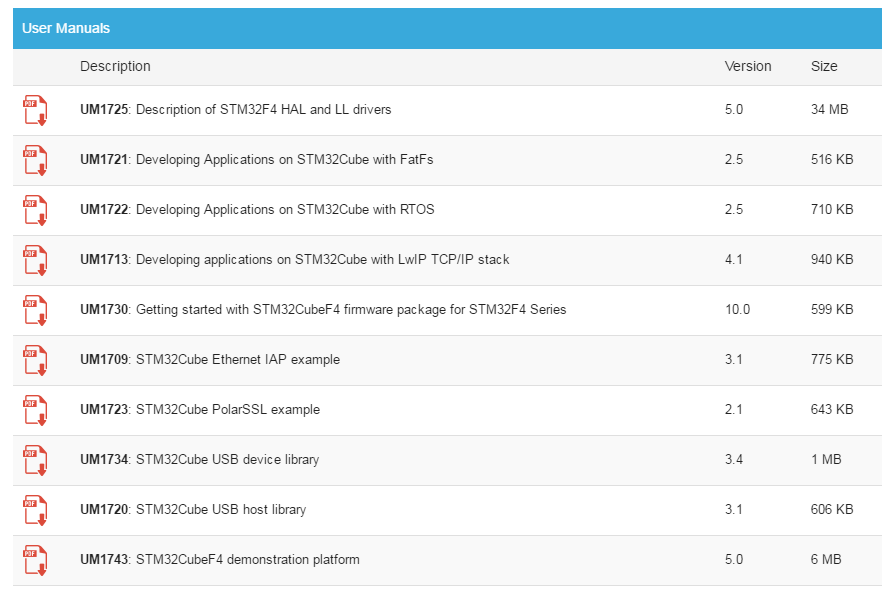Open the LwIP TCP/IP stack manual link
The height and width of the screenshot is (592, 895).
coord(295,259)
